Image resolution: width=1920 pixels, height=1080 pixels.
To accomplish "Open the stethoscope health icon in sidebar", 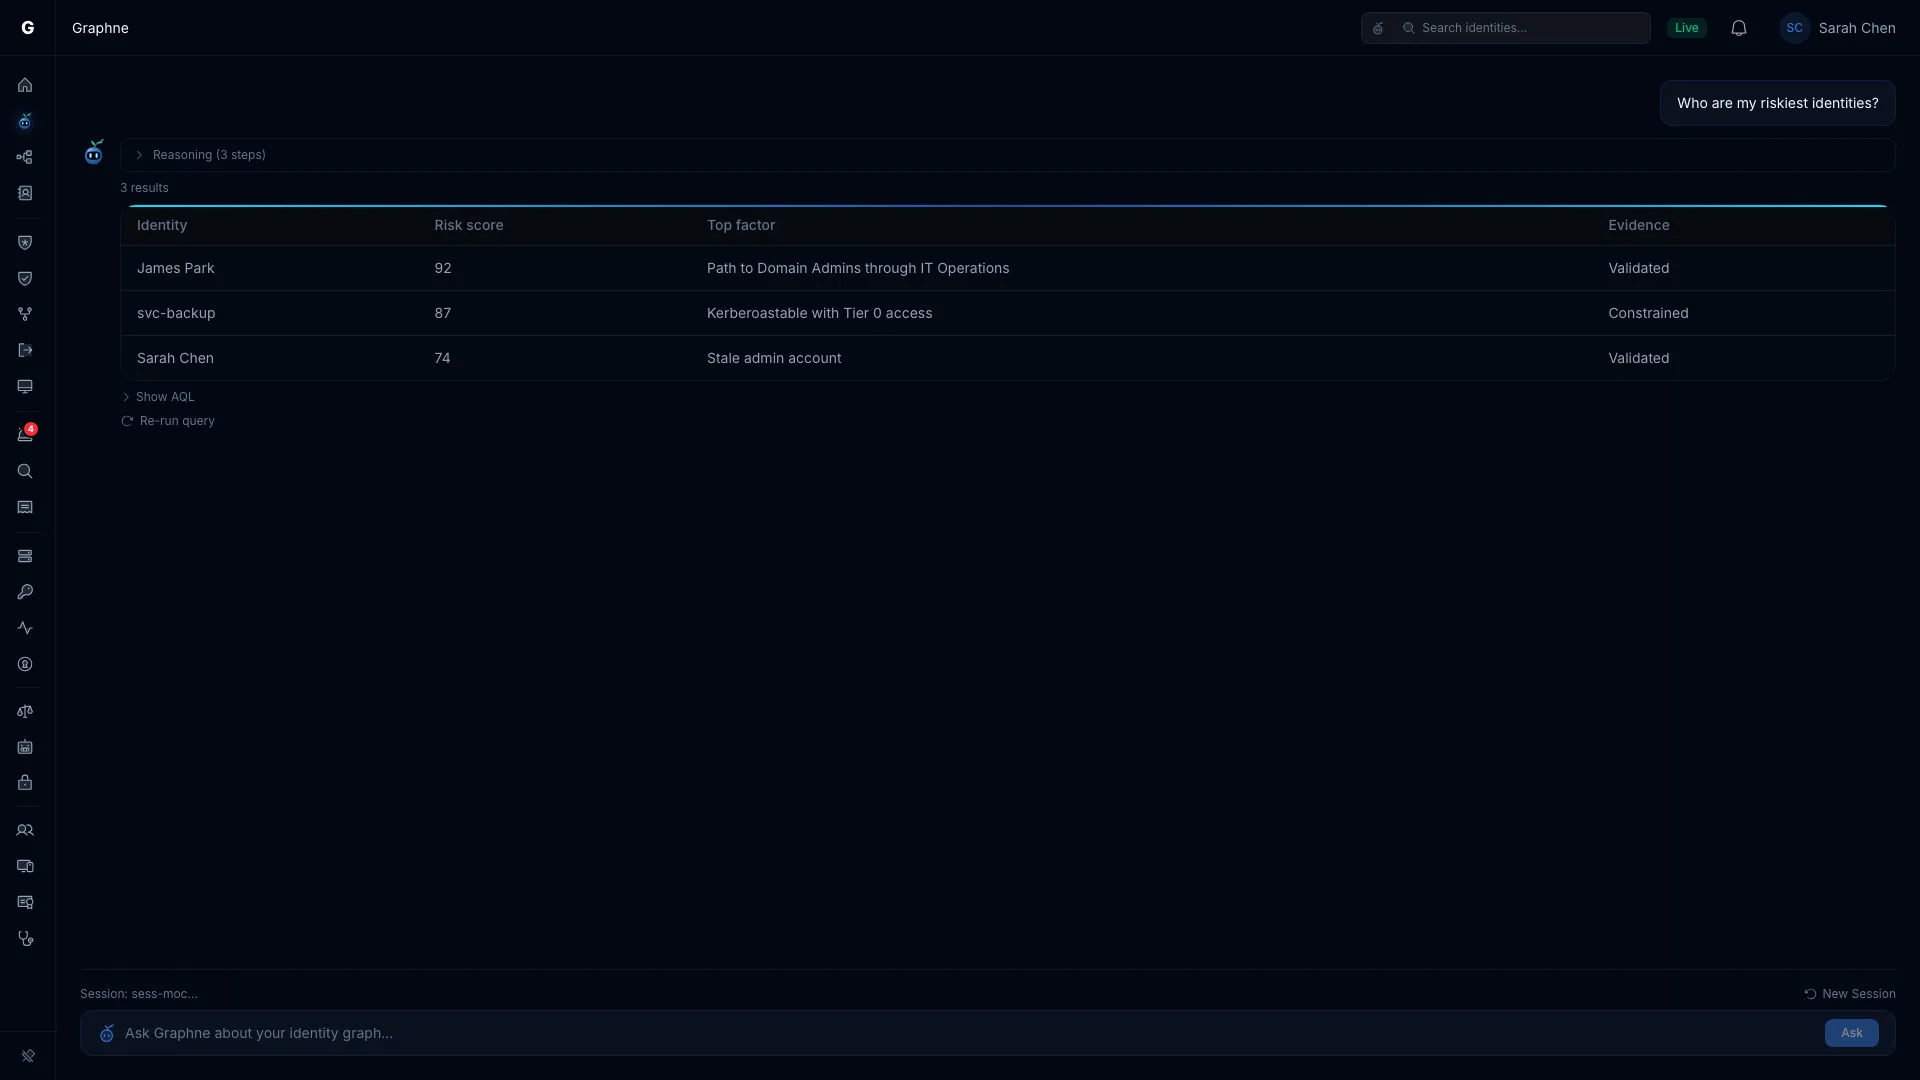I will pos(25,938).
